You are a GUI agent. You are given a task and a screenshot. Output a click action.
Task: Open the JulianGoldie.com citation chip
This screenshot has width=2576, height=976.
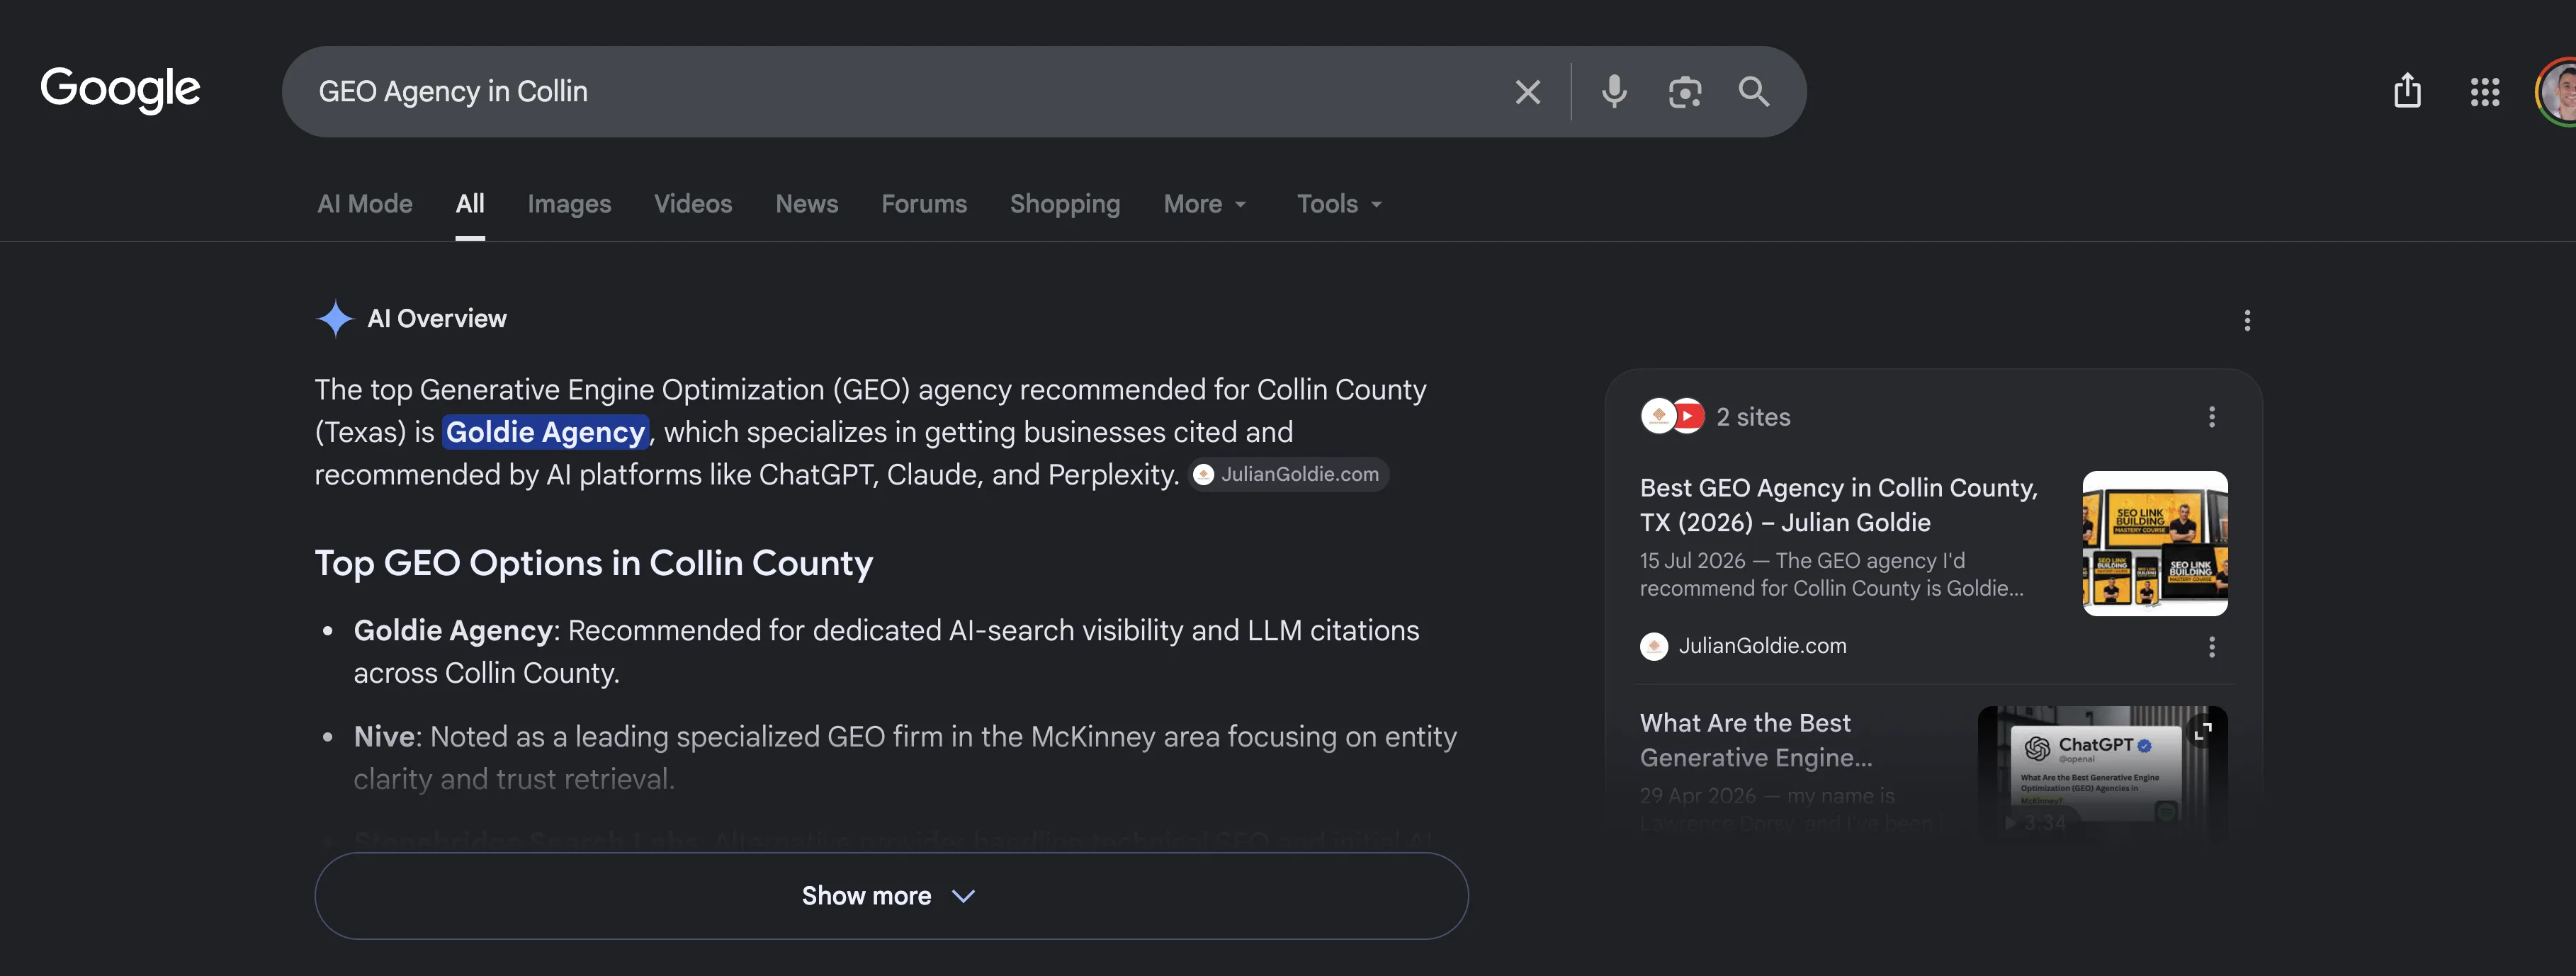coord(1288,474)
